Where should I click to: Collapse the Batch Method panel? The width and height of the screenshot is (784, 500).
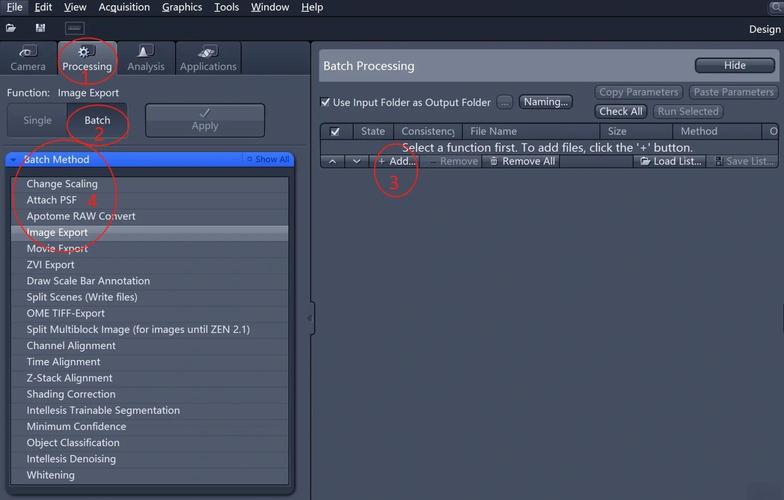[13, 159]
